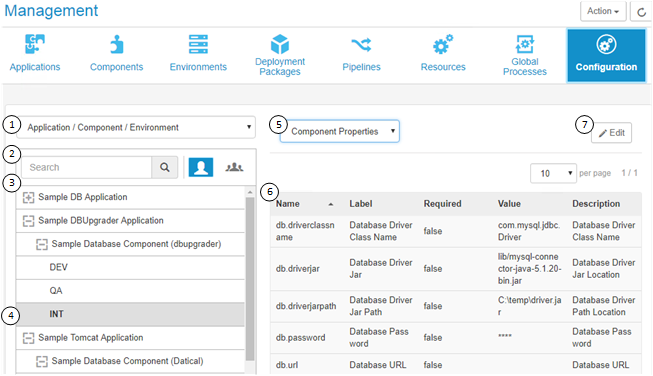Open Application / Component / Environment dropdown
Image resolution: width=653 pixels, height=376 pixels.
click(136, 127)
